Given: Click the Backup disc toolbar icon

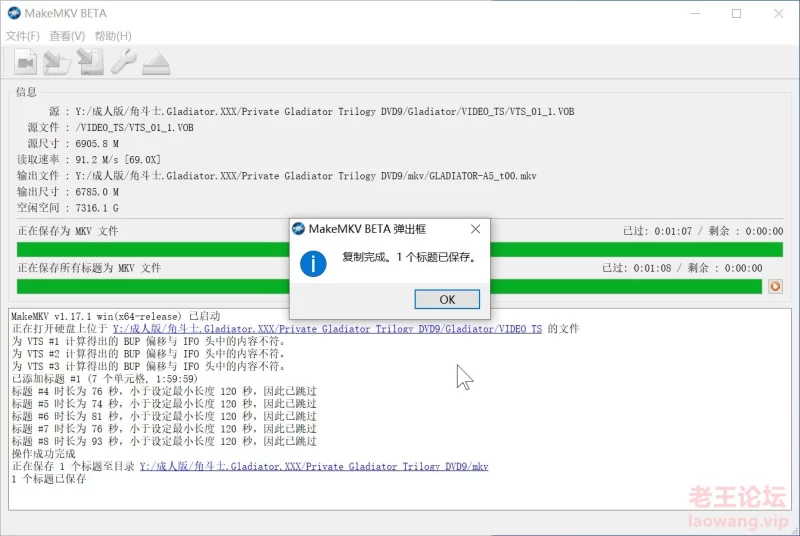Looking at the screenshot, I should coord(90,63).
